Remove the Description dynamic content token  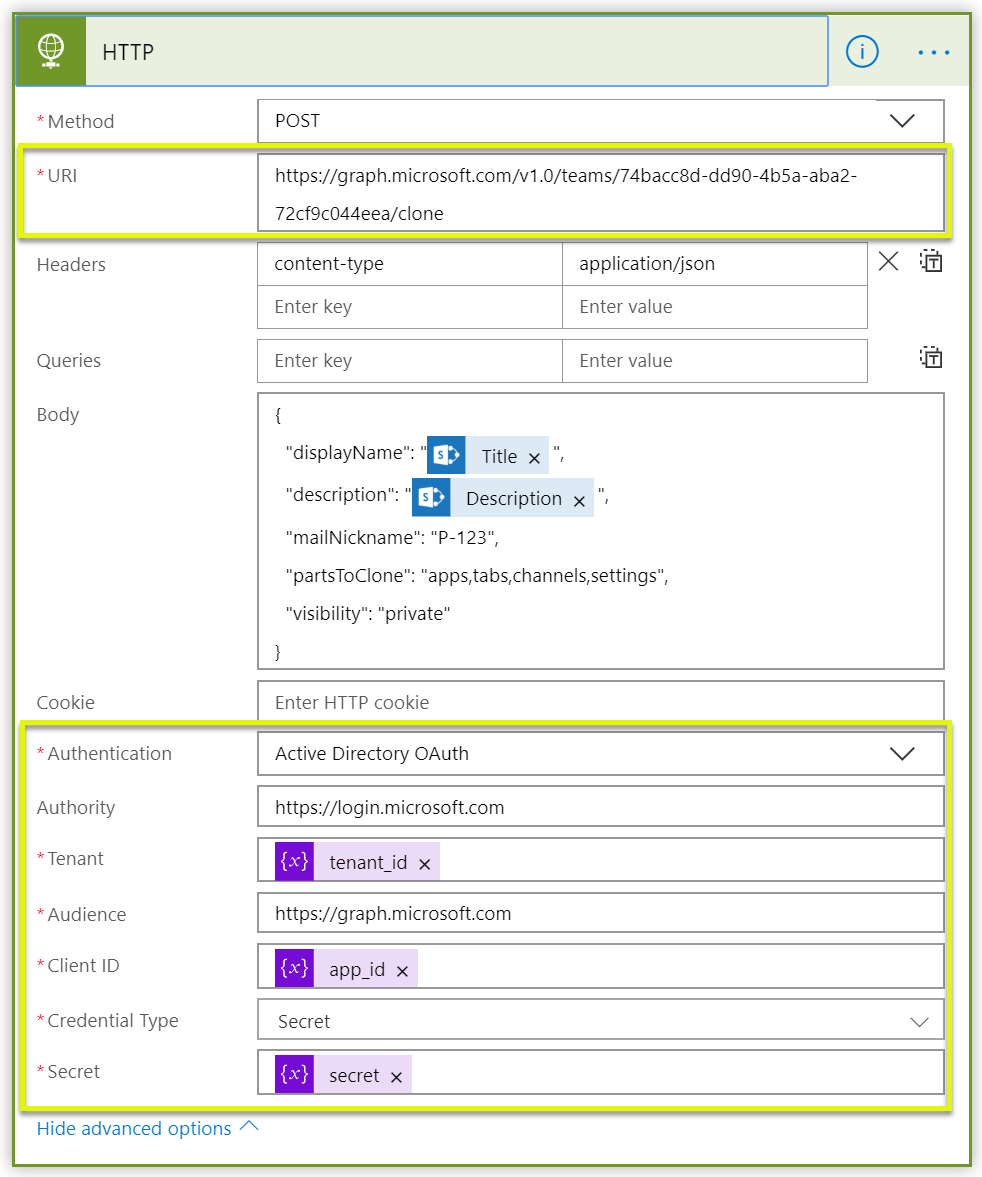click(579, 501)
